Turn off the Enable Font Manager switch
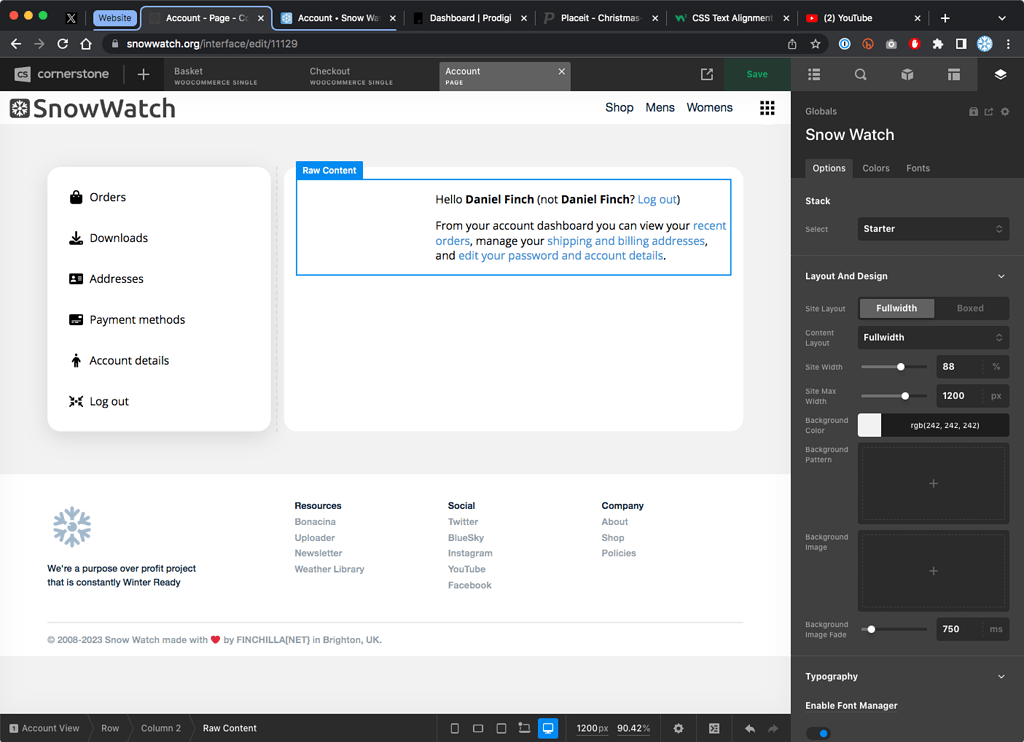 [x=820, y=733]
